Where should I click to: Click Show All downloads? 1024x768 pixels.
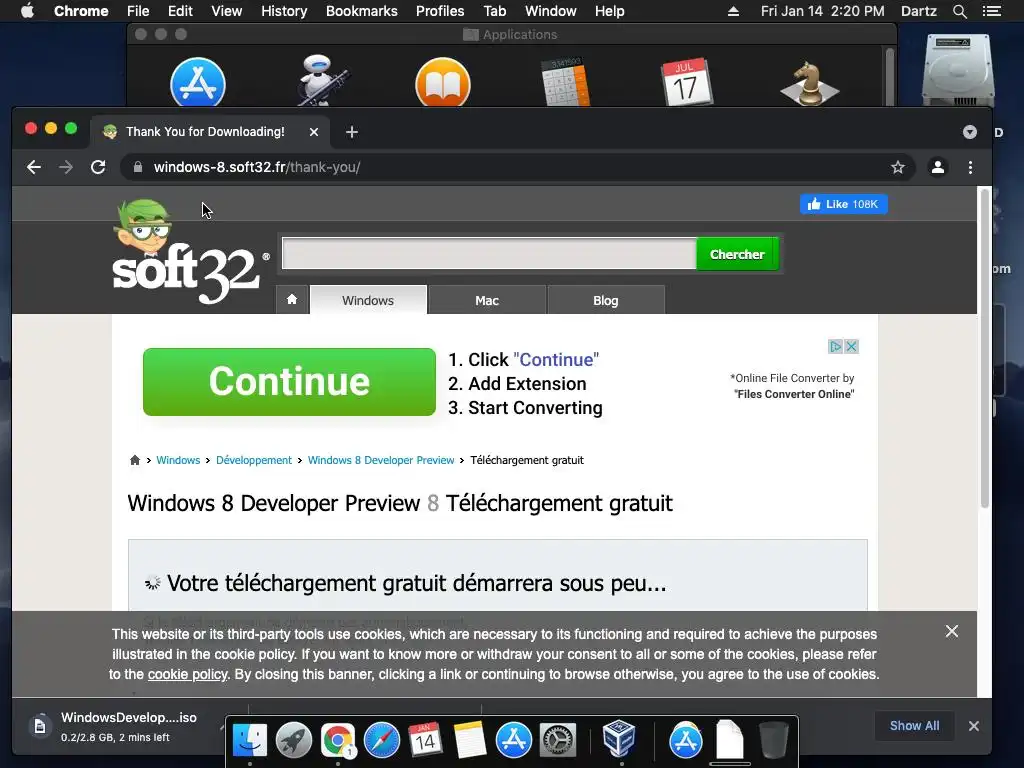click(914, 726)
